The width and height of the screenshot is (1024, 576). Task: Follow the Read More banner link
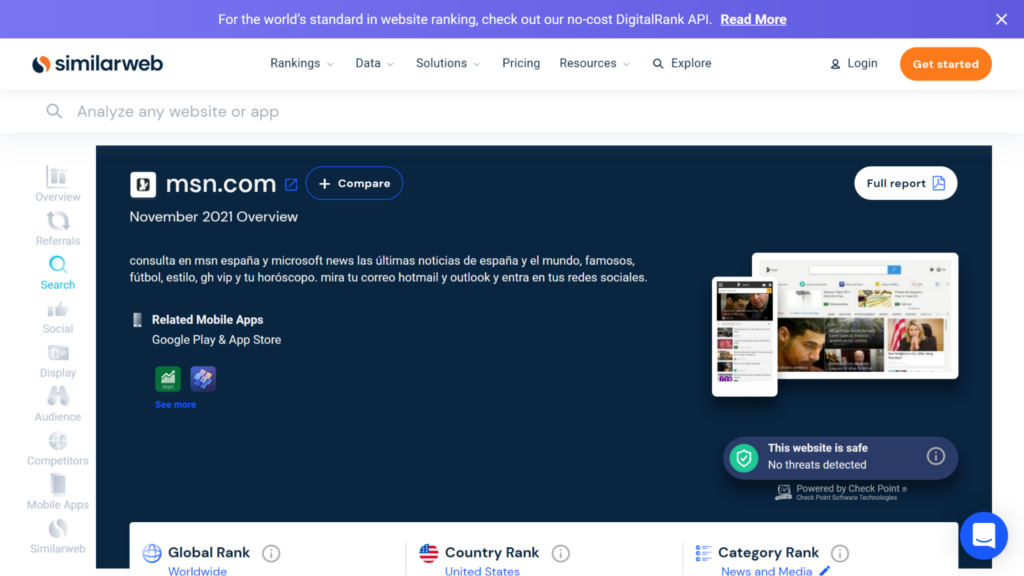[x=753, y=20]
